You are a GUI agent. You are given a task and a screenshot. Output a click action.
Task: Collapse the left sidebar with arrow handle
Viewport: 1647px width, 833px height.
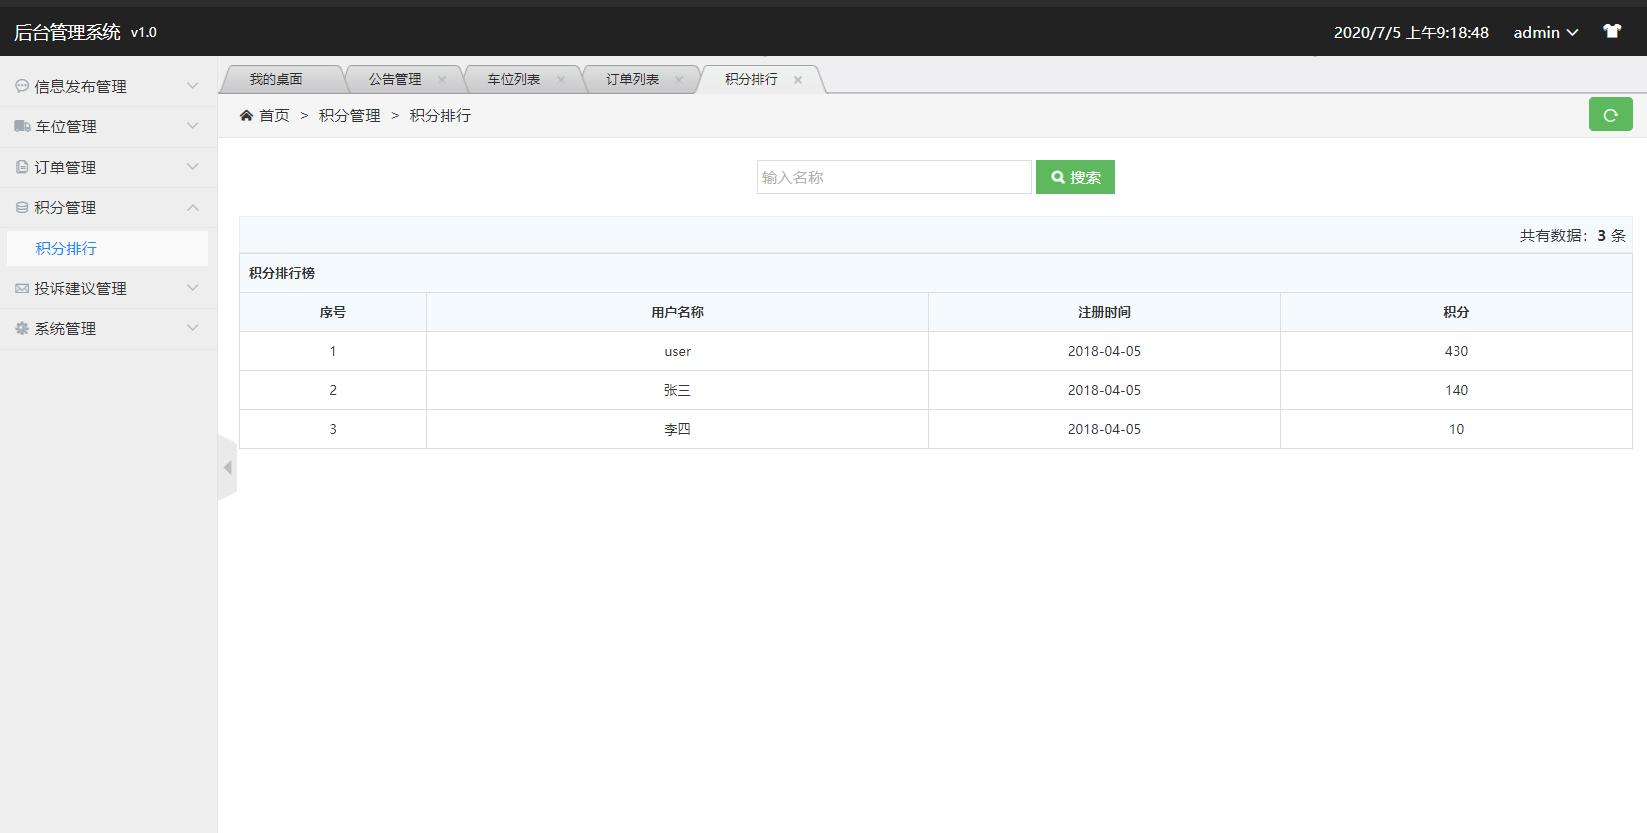(x=227, y=467)
